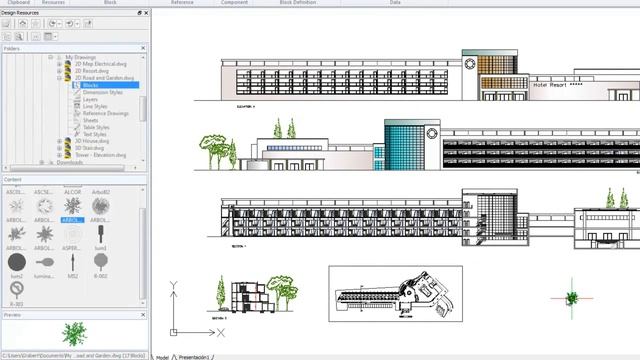640x360 pixels.
Task: Click the icon left of the Views button
Action: 36,36
